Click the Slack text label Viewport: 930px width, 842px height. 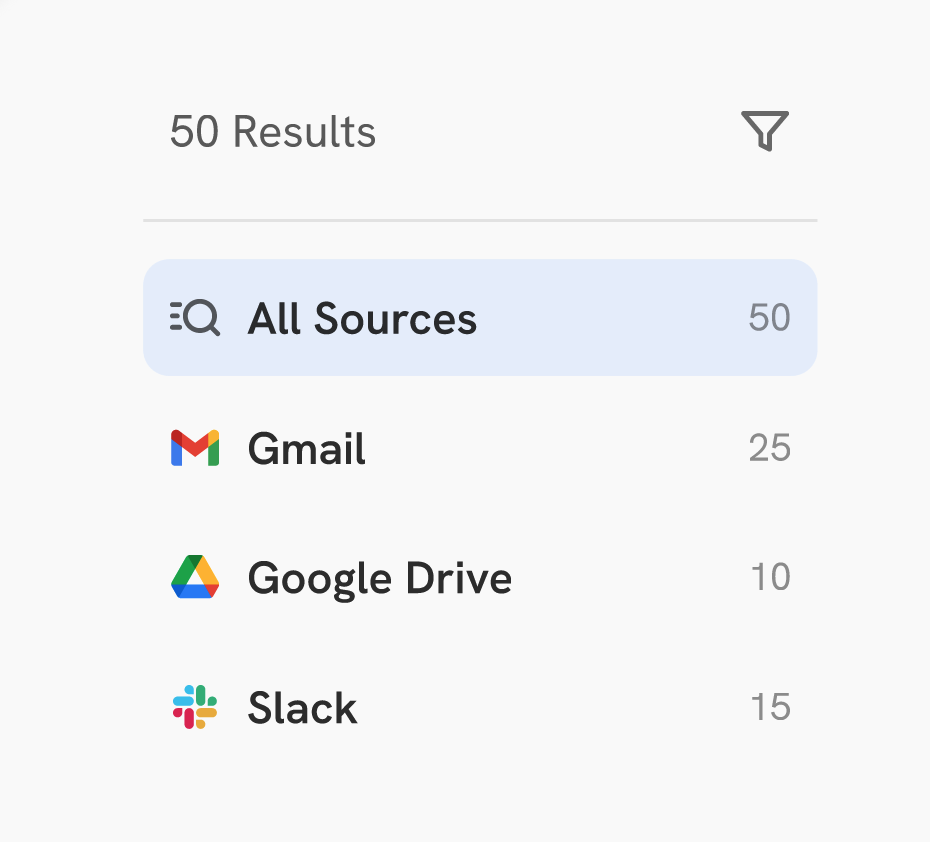pyautogui.click(x=302, y=707)
